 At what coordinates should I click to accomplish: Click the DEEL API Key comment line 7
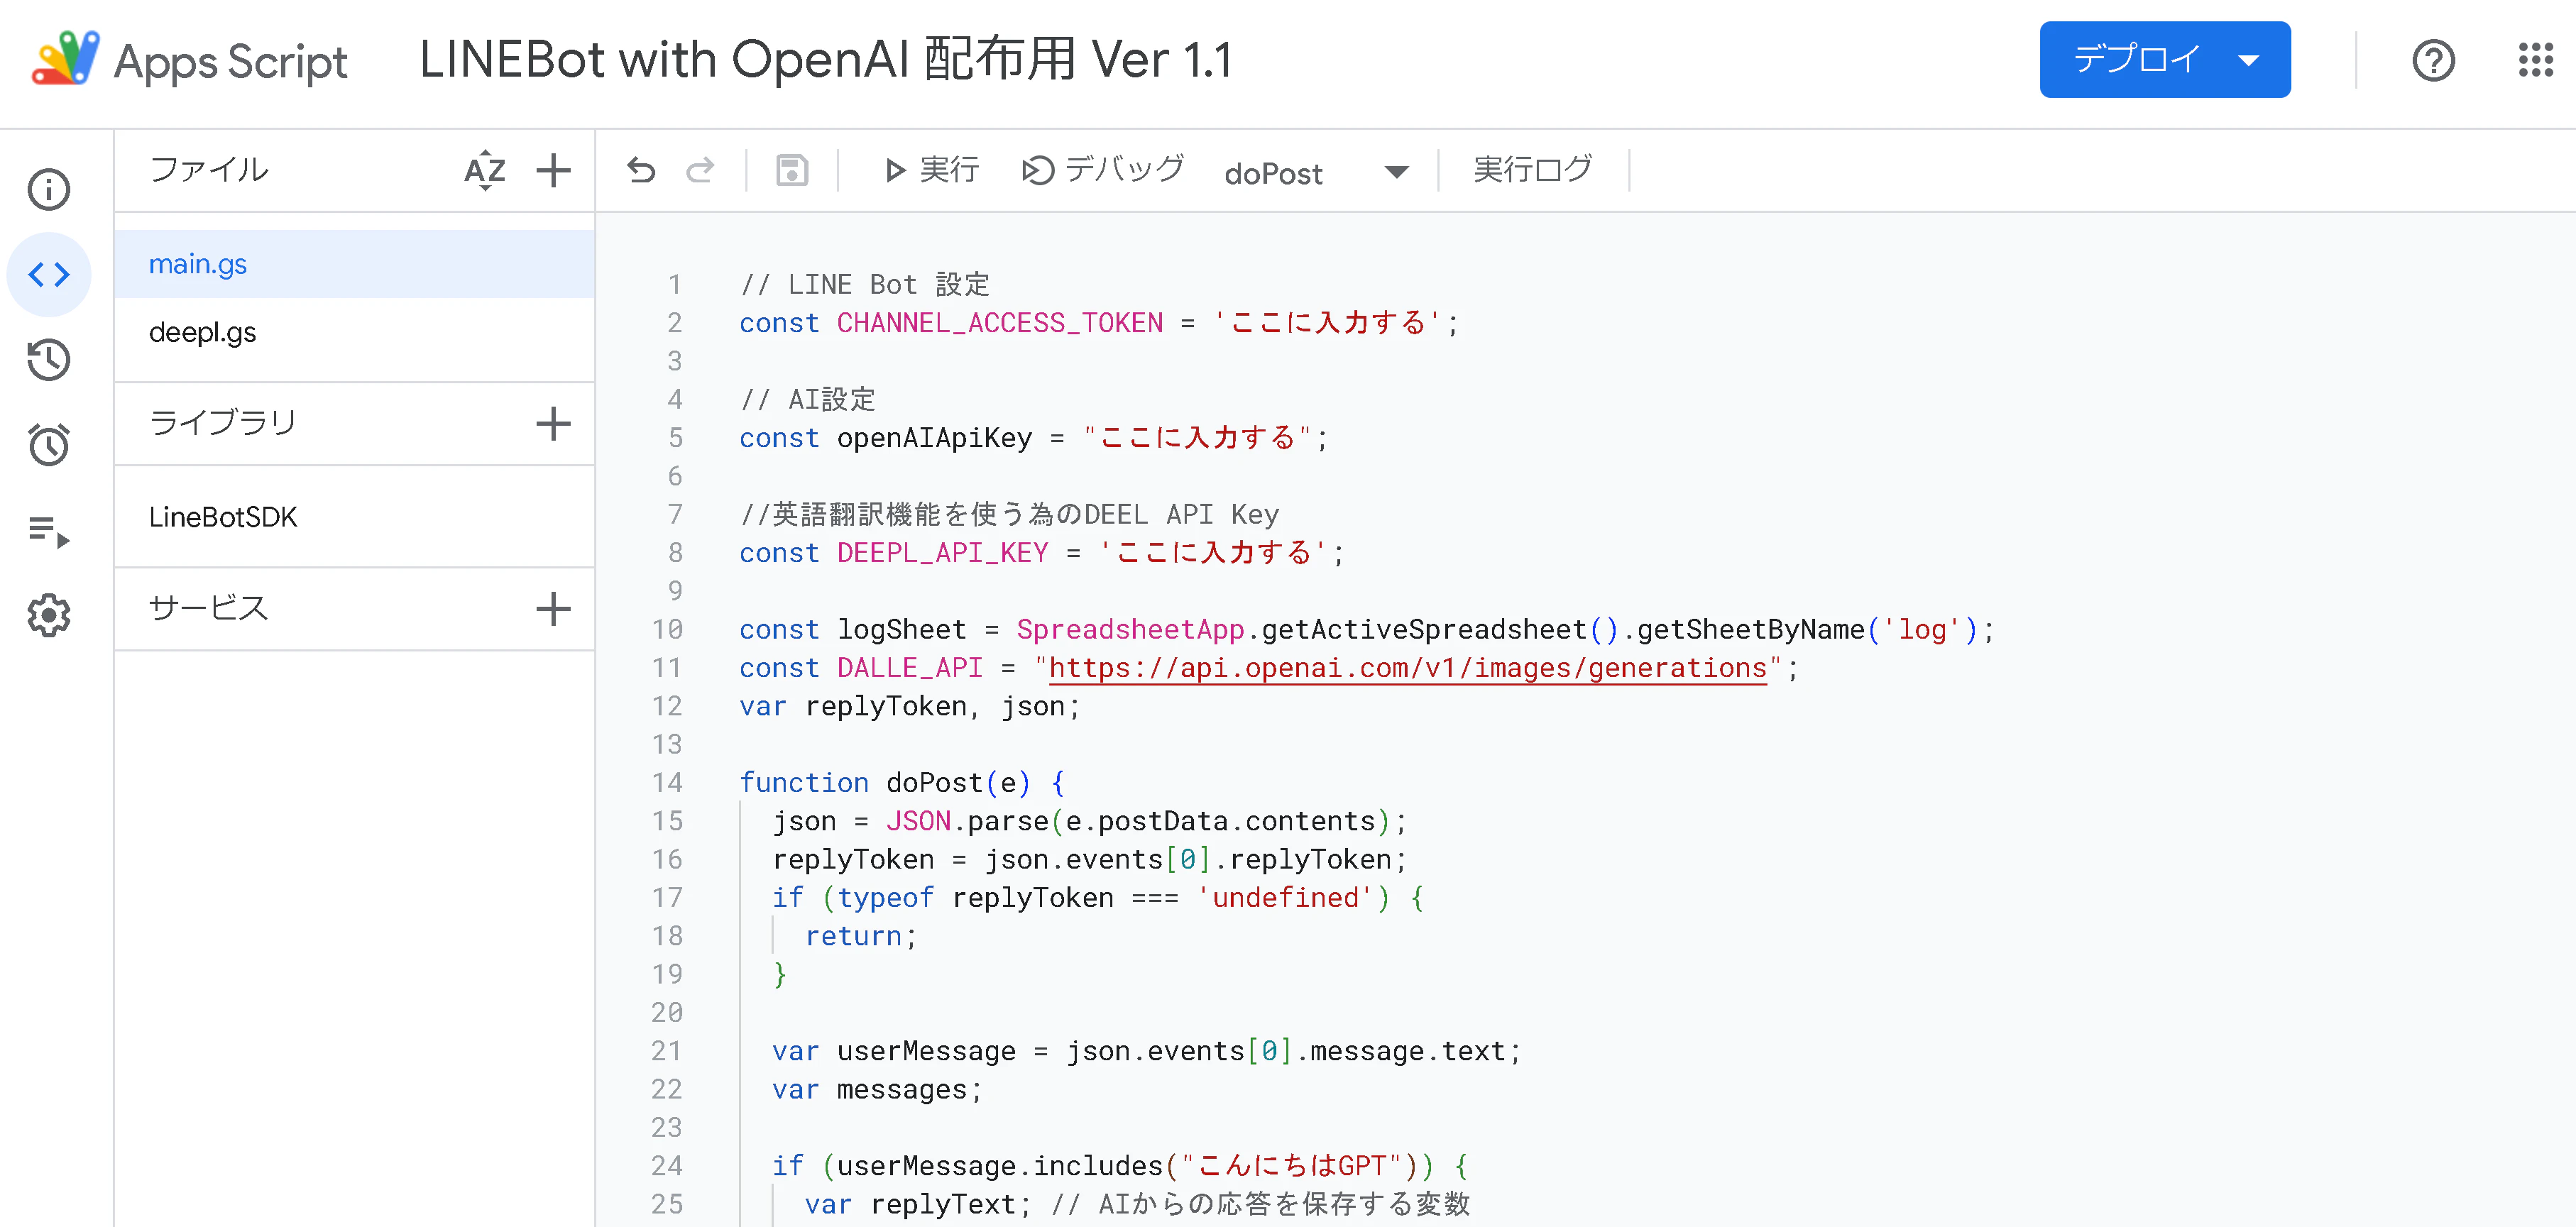tap(1009, 515)
